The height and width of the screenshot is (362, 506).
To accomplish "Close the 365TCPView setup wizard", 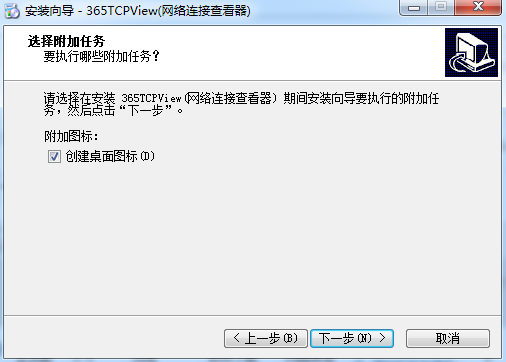I will 478,7.
